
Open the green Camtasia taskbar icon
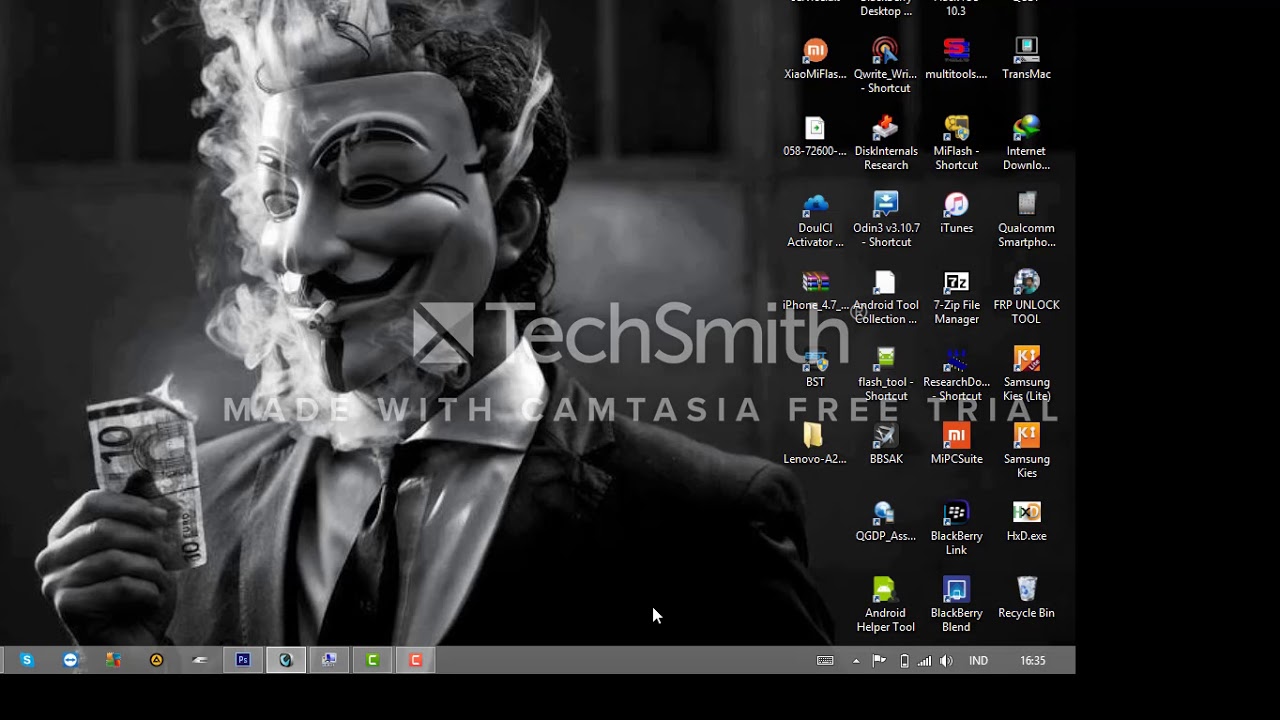pos(372,660)
